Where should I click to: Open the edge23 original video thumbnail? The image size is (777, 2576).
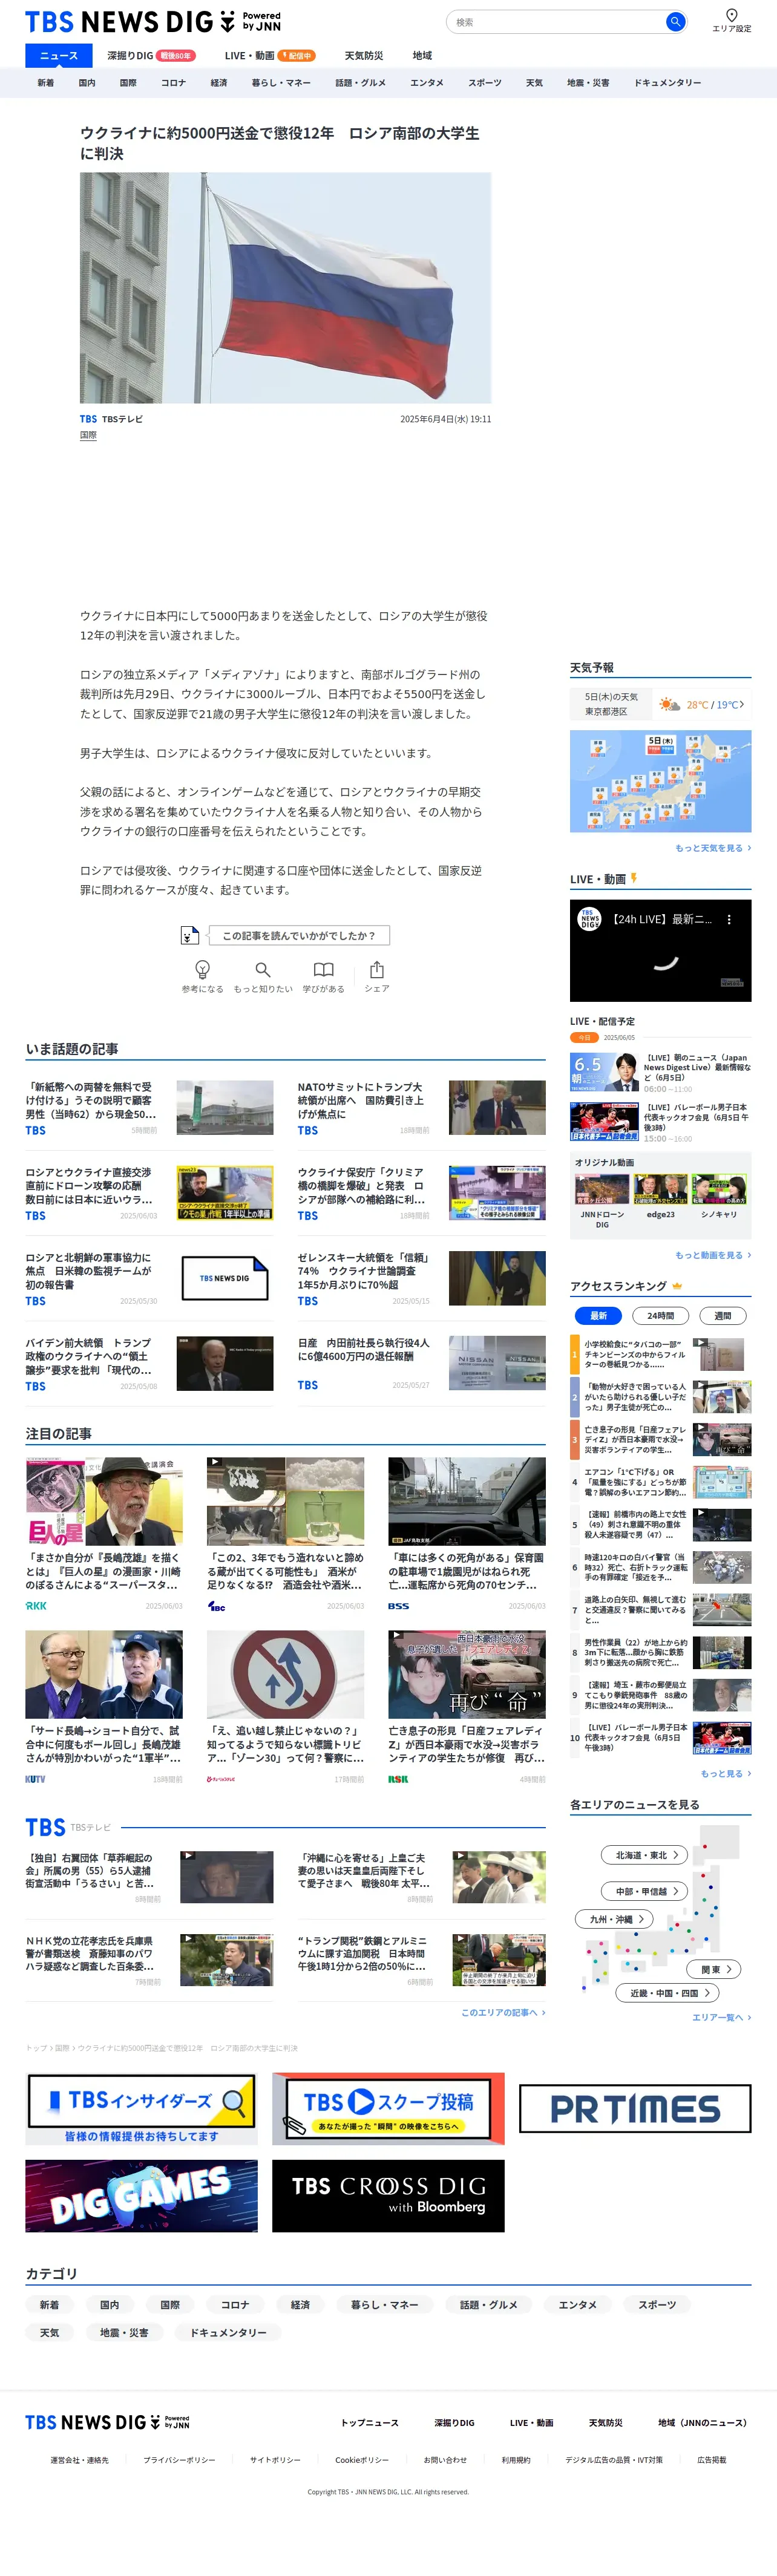point(661,1189)
